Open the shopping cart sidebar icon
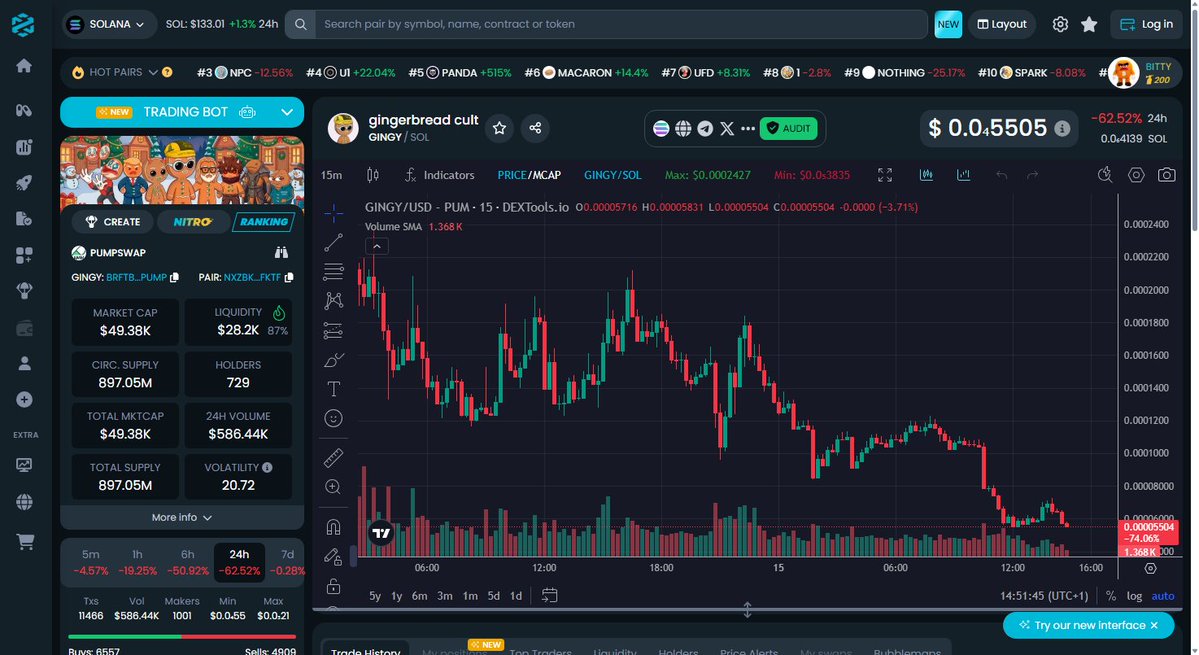Screen dimensions: 1199x655 (25, 542)
